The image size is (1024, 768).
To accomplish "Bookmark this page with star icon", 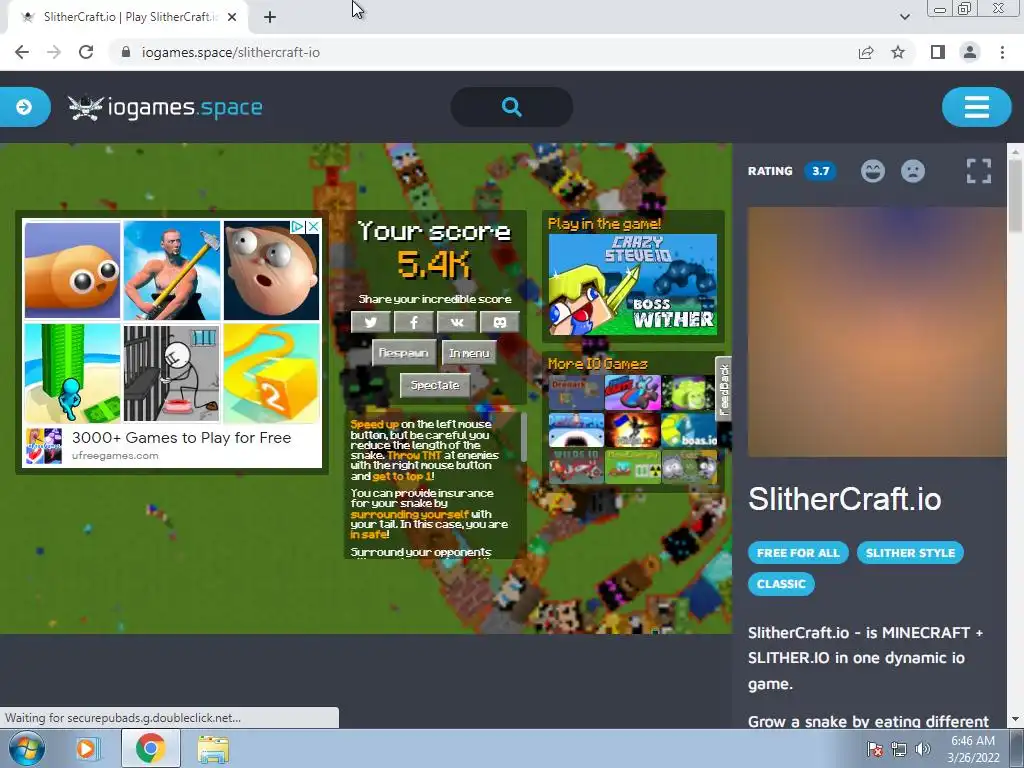I will click(x=898, y=52).
